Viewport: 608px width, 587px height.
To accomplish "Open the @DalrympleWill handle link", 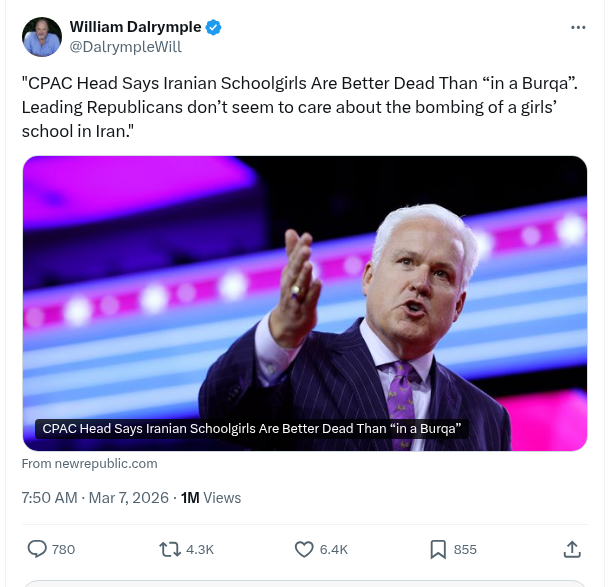I will point(125,47).
